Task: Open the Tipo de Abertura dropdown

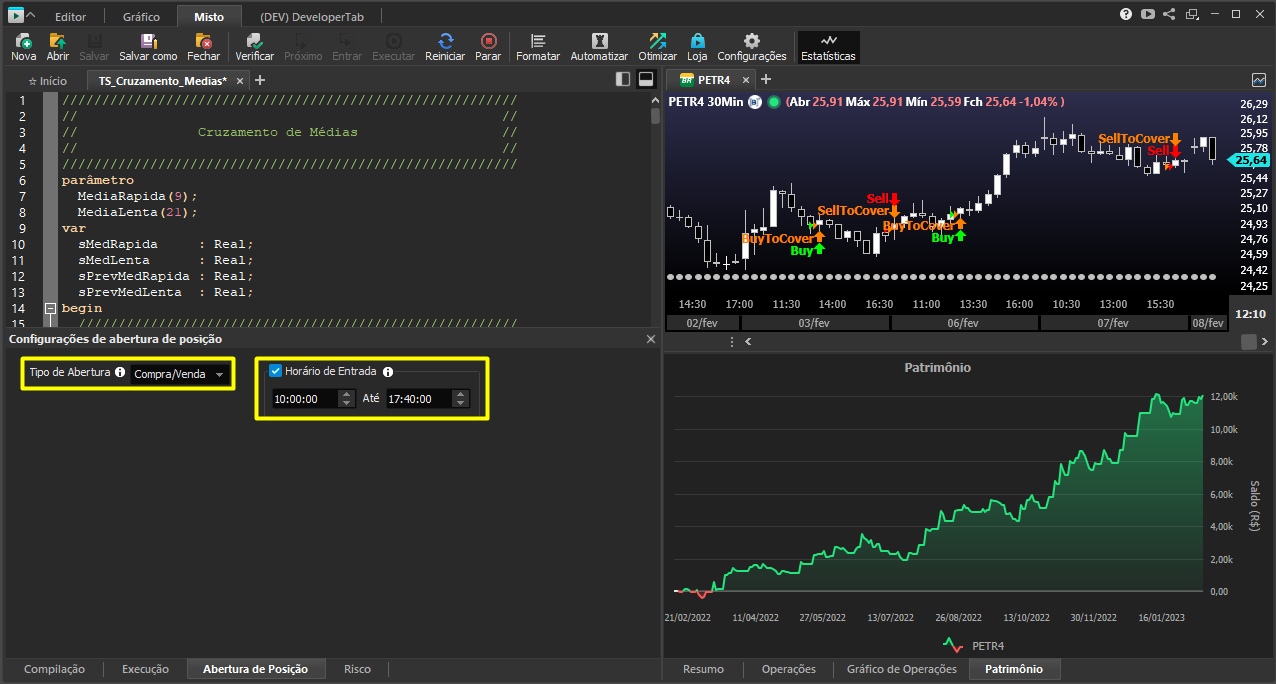Action: coord(180,374)
